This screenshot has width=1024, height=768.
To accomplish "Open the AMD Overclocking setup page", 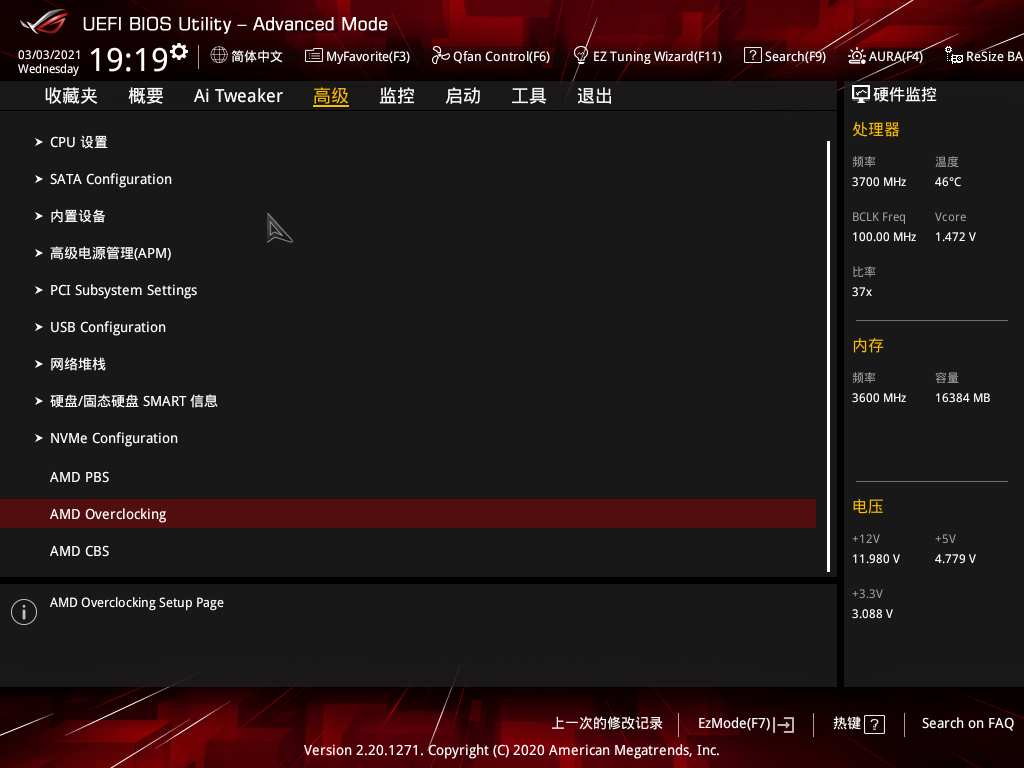I will (108, 513).
